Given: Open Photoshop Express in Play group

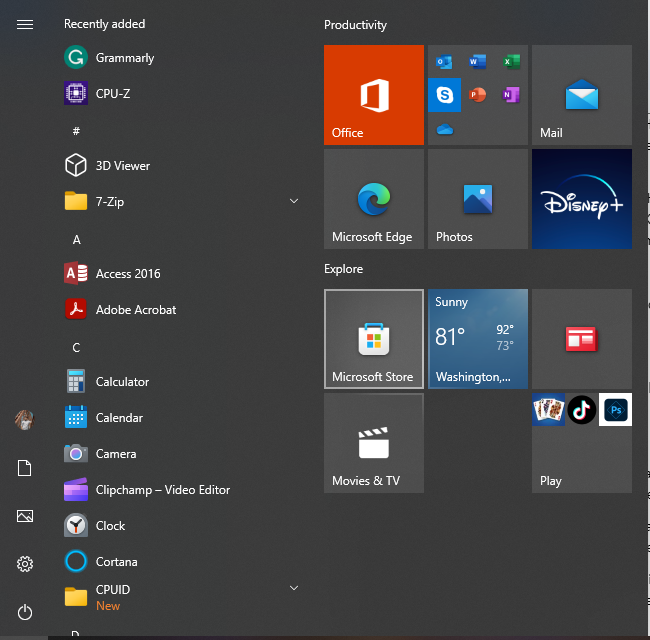Looking at the screenshot, I should pos(616,410).
